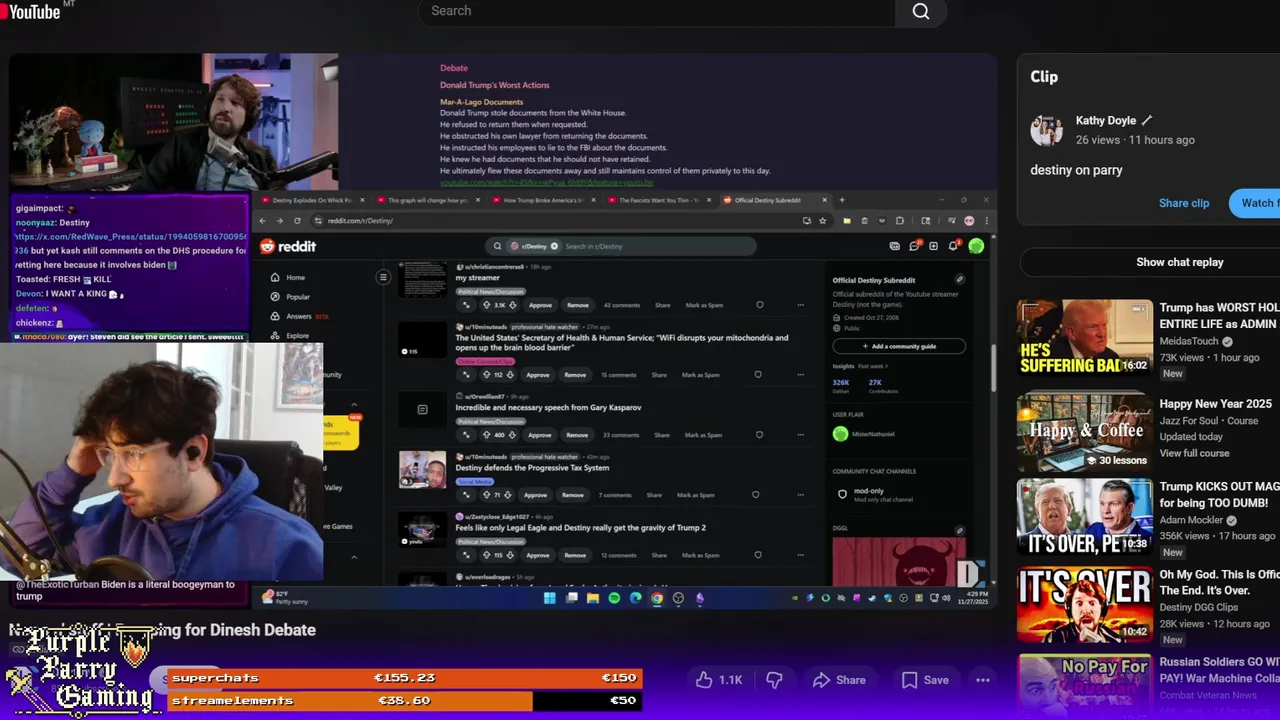Open Kathy Doyle's channel avatar
This screenshot has height=720, width=1280.
[1046, 130]
